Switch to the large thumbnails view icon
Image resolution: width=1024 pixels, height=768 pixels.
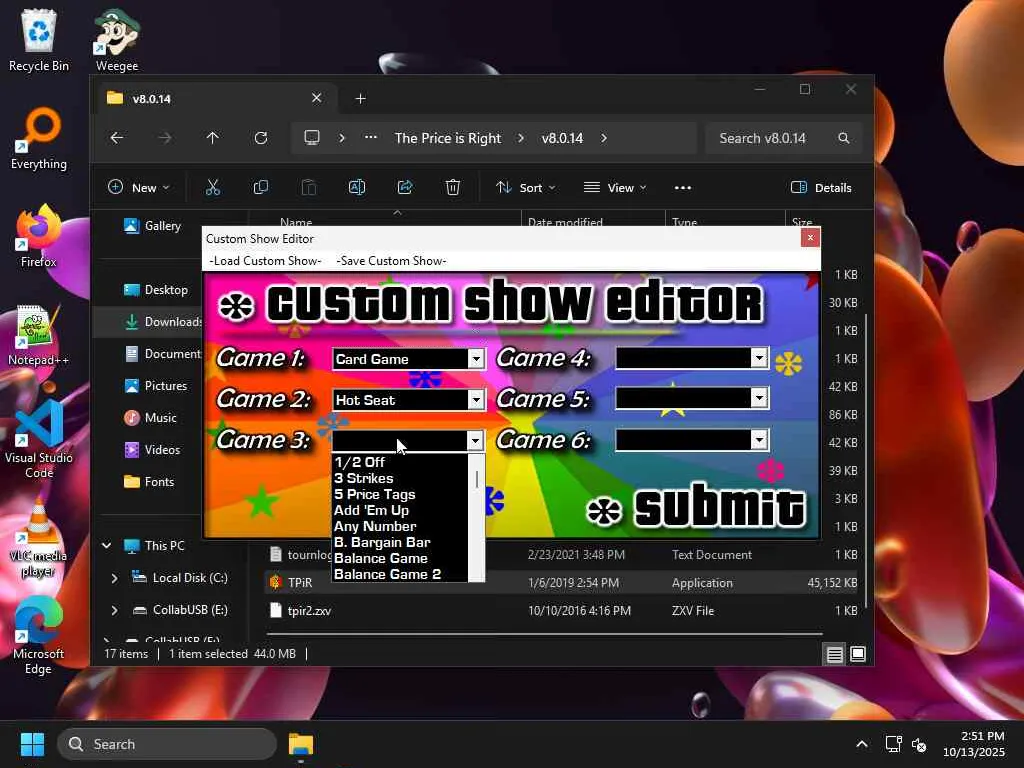[x=858, y=654]
